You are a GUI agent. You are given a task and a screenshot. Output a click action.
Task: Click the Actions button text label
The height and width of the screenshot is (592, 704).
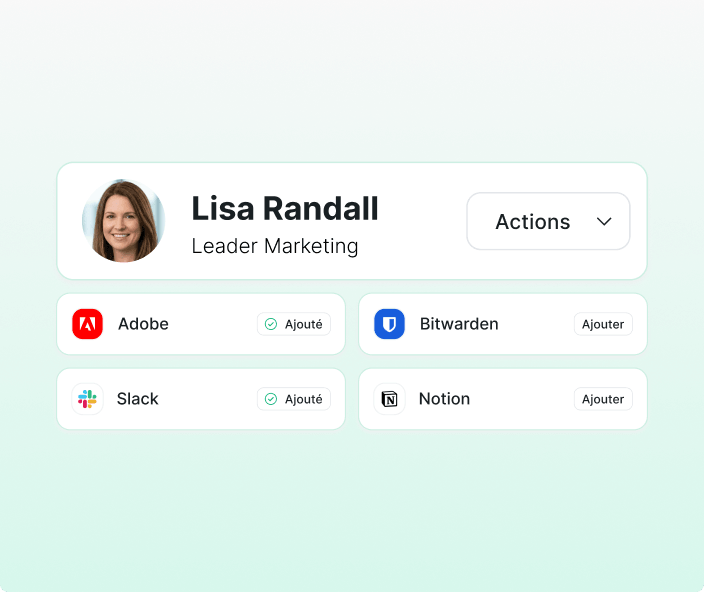click(x=532, y=222)
